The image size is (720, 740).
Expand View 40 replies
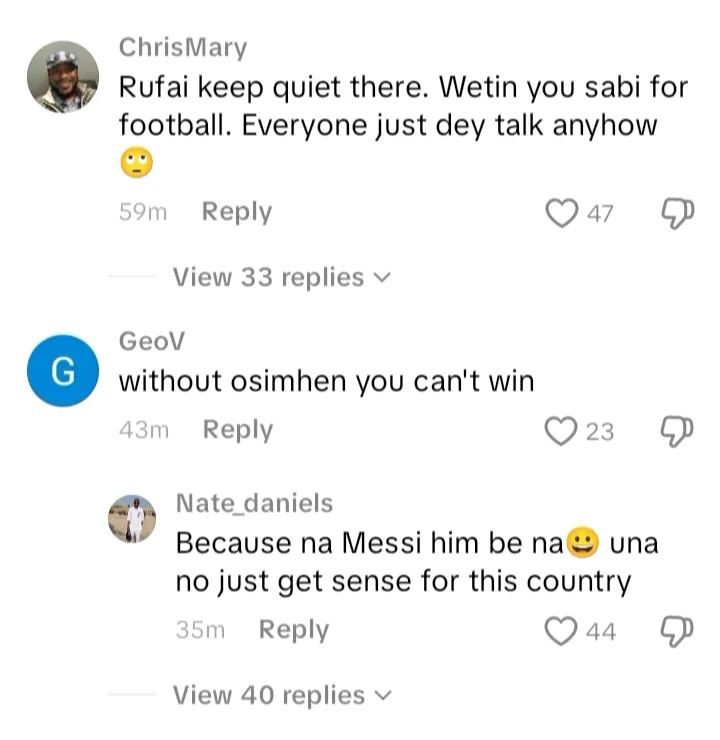coord(280,695)
